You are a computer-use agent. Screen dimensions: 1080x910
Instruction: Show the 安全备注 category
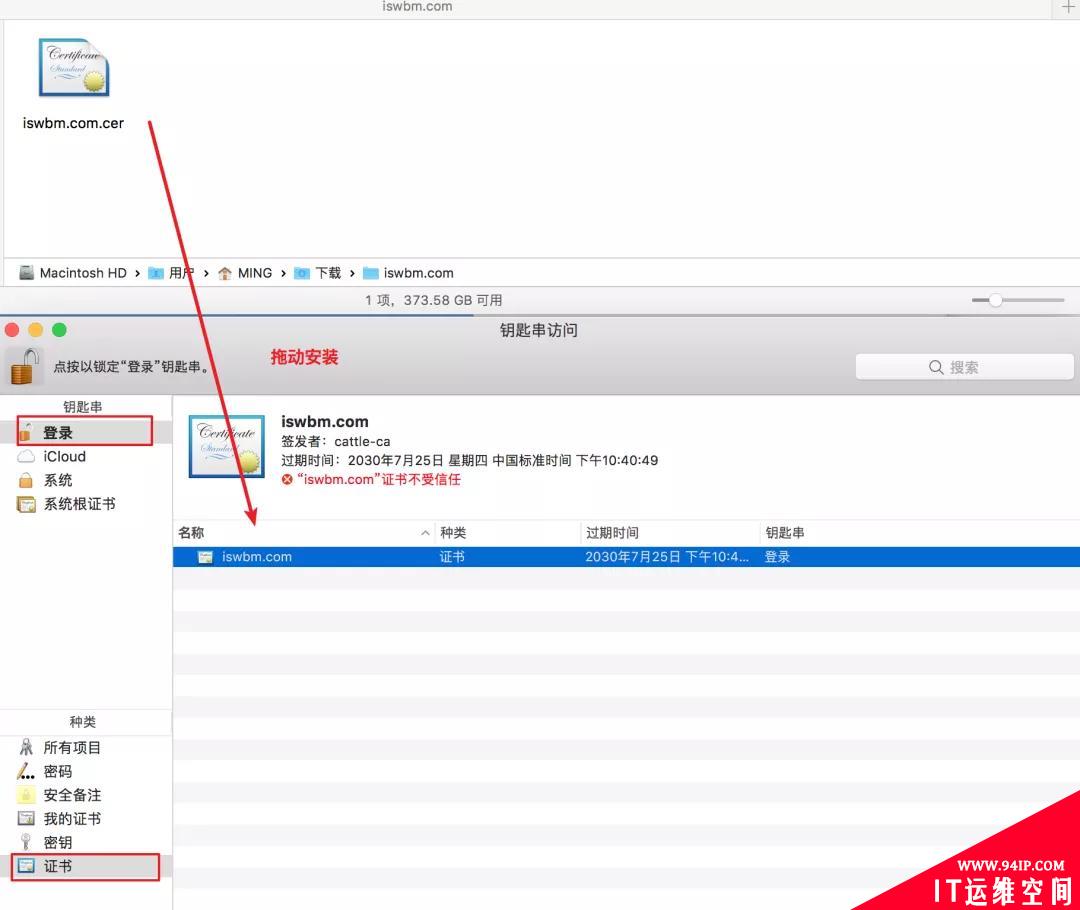point(85,795)
